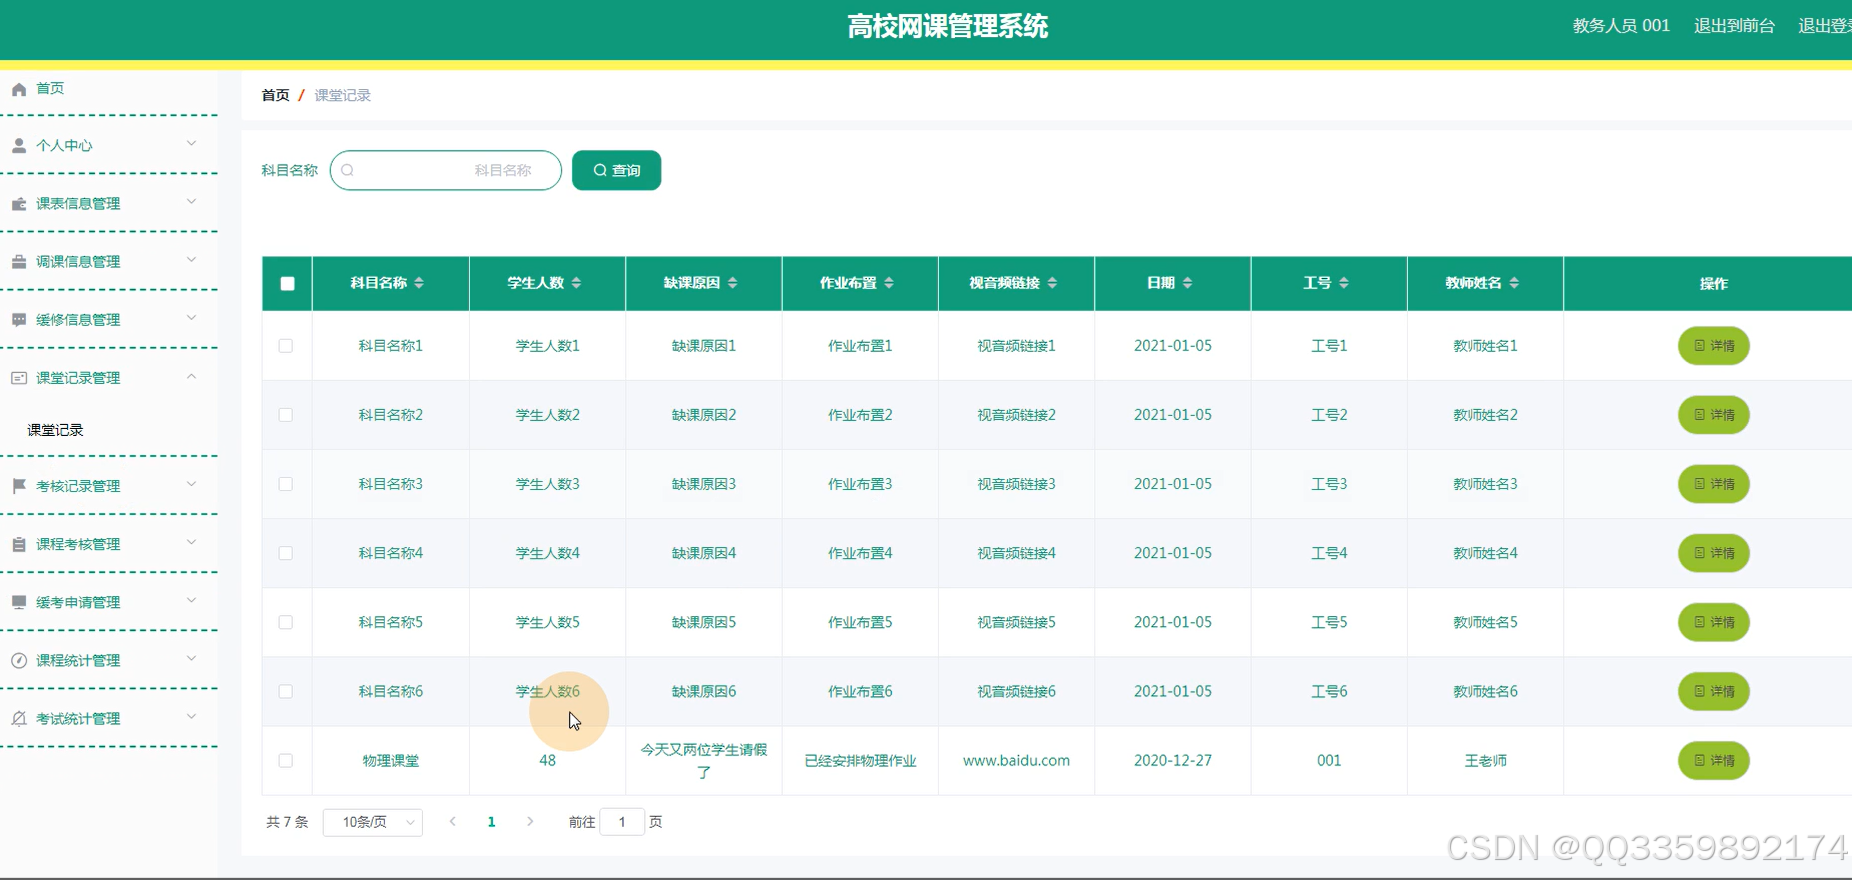Go to previous page arrow
The width and height of the screenshot is (1852, 880).
coord(453,821)
